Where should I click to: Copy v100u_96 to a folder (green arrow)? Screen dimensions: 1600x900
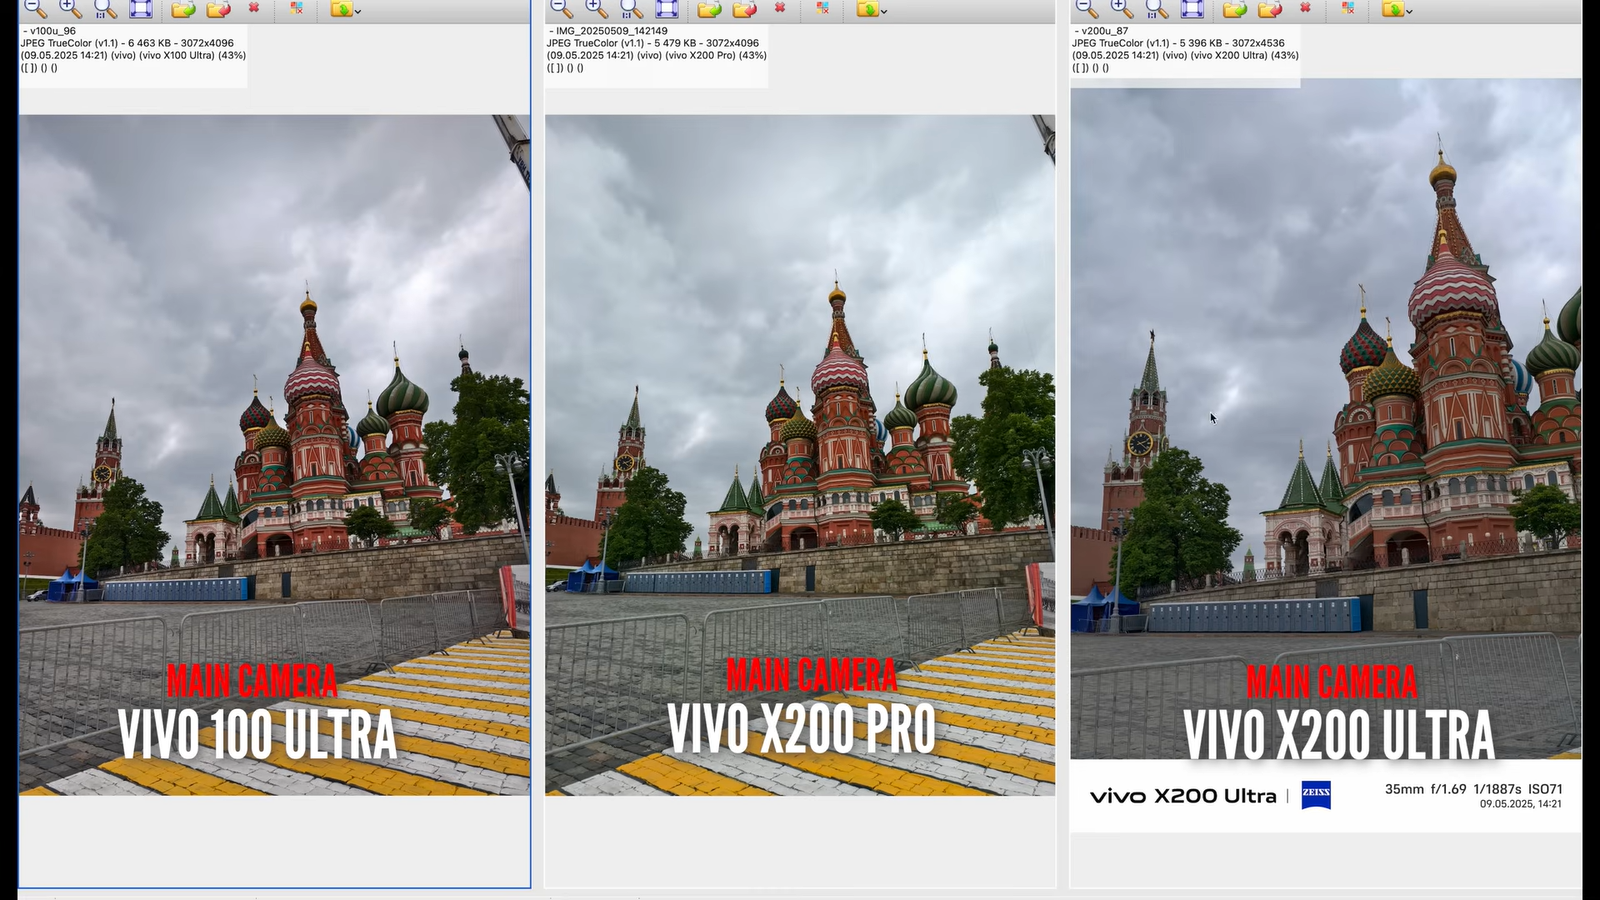(x=183, y=9)
